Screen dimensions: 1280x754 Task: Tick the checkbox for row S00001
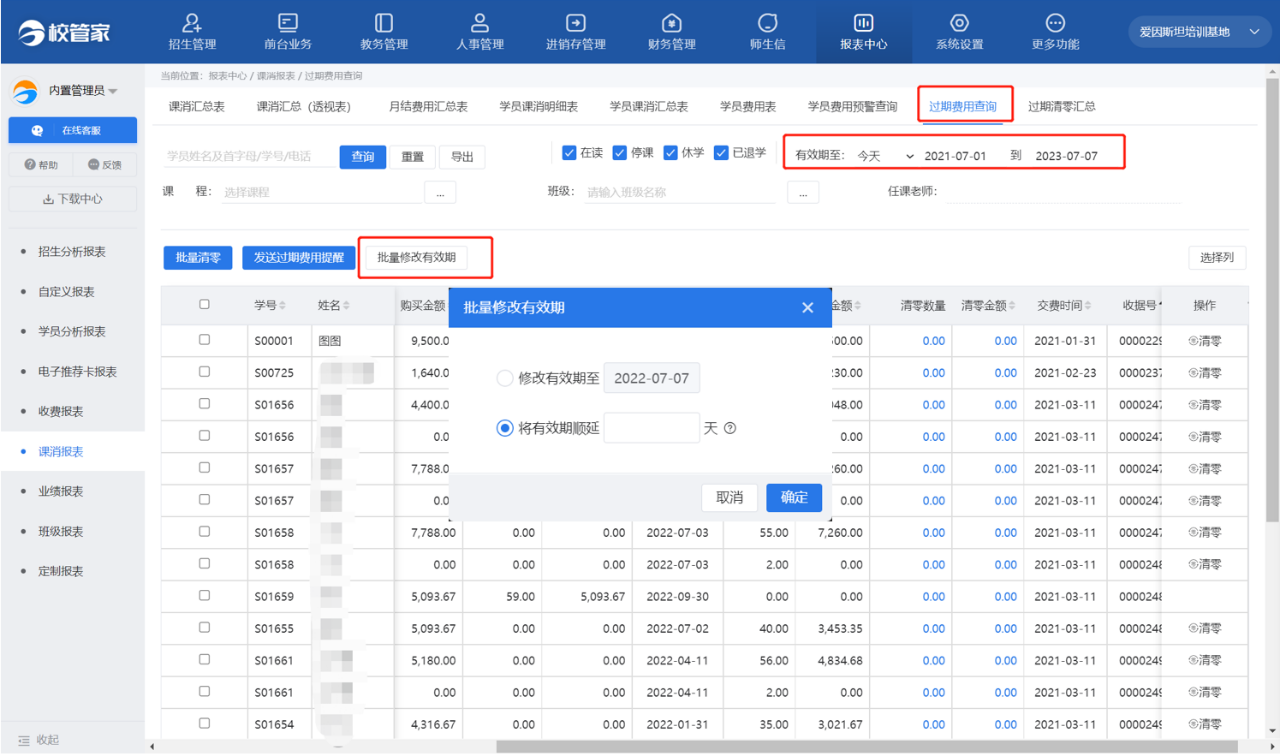(x=204, y=340)
